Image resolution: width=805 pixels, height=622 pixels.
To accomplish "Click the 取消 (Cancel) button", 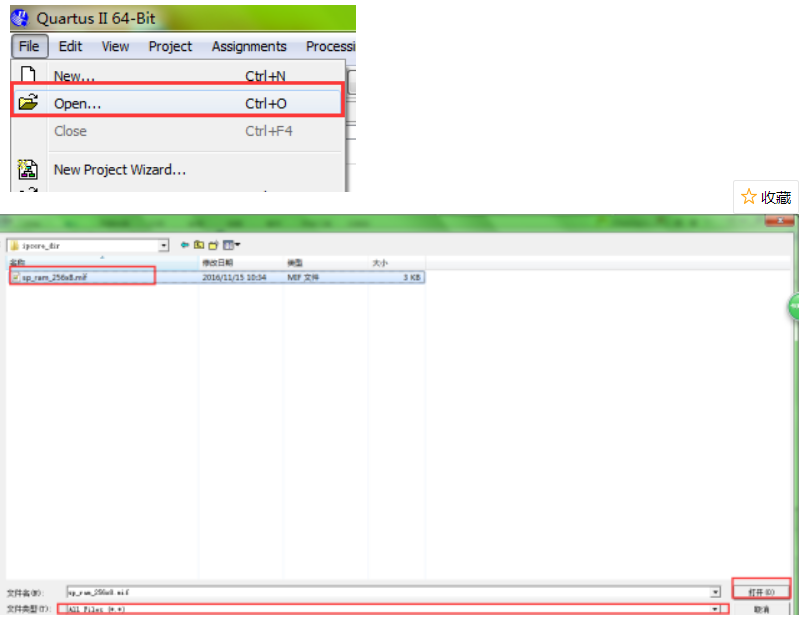I will click(761, 609).
